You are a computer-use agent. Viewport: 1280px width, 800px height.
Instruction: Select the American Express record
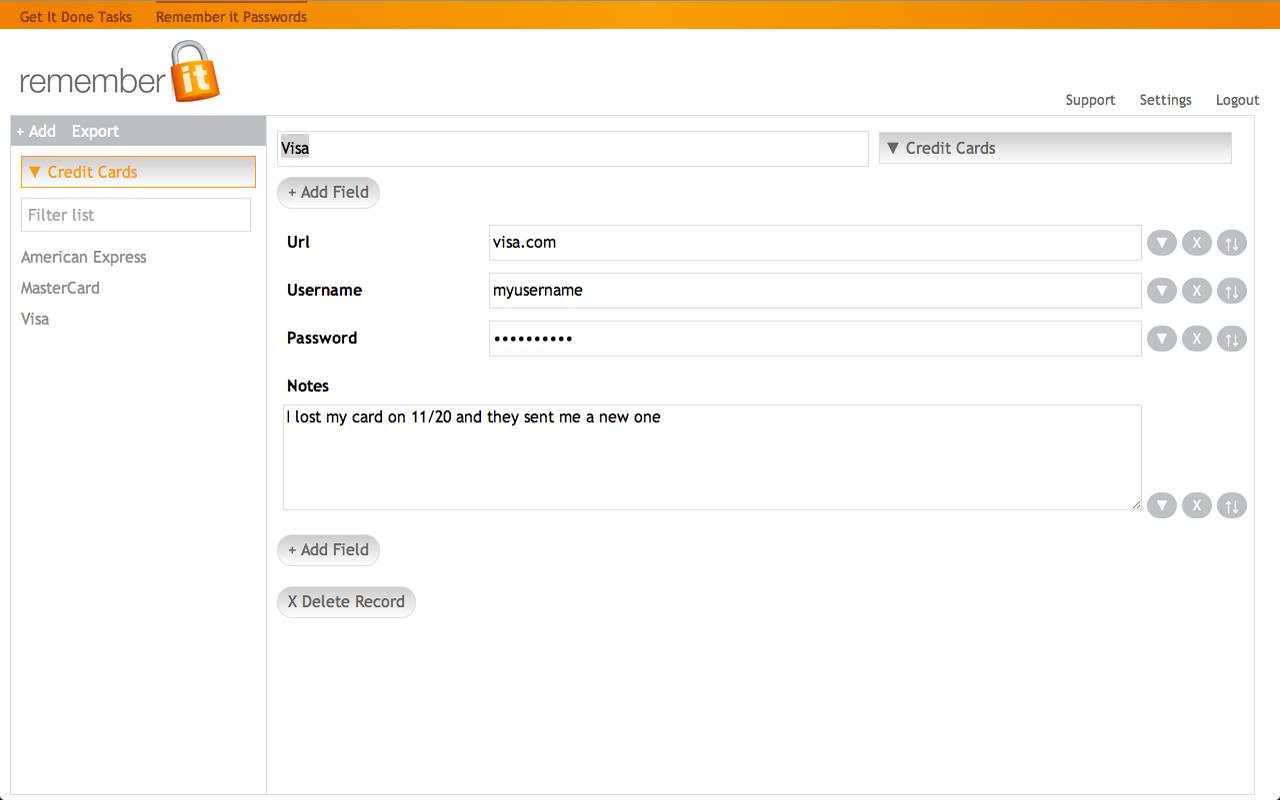(x=84, y=257)
